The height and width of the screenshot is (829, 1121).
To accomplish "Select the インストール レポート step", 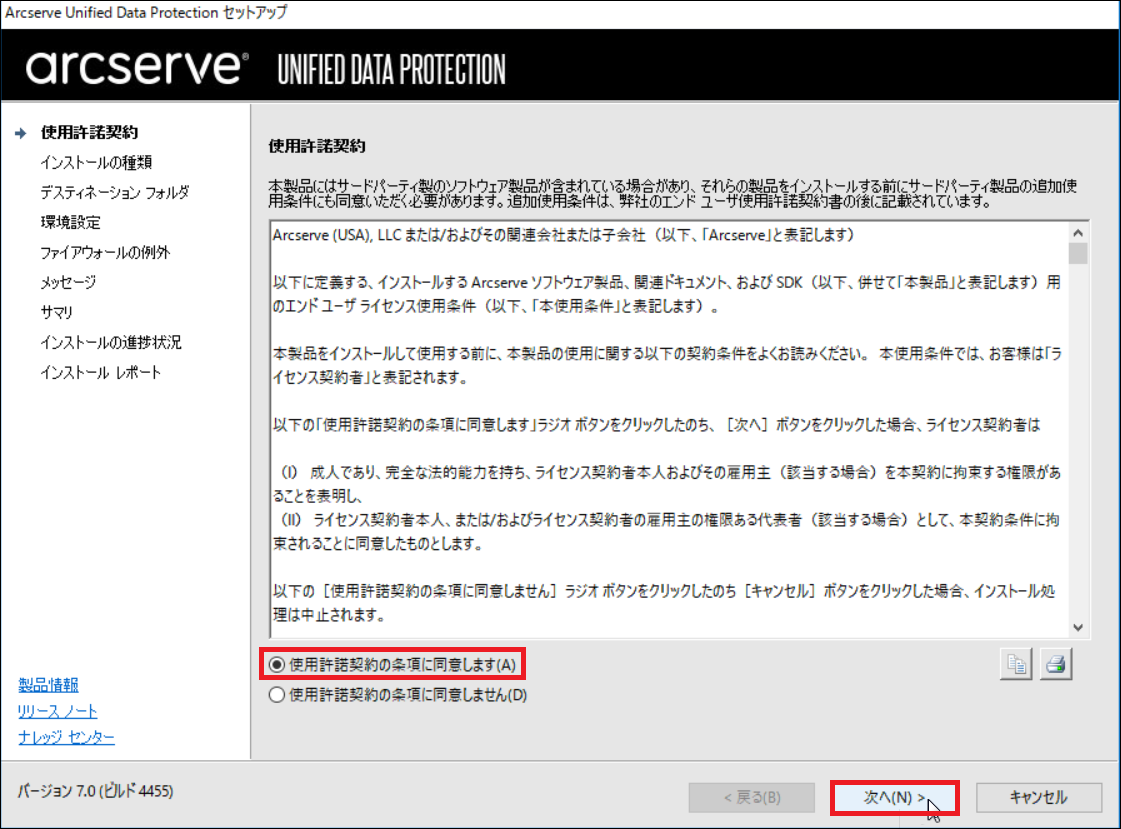I will pyautogui.click(x=101, y=372).
